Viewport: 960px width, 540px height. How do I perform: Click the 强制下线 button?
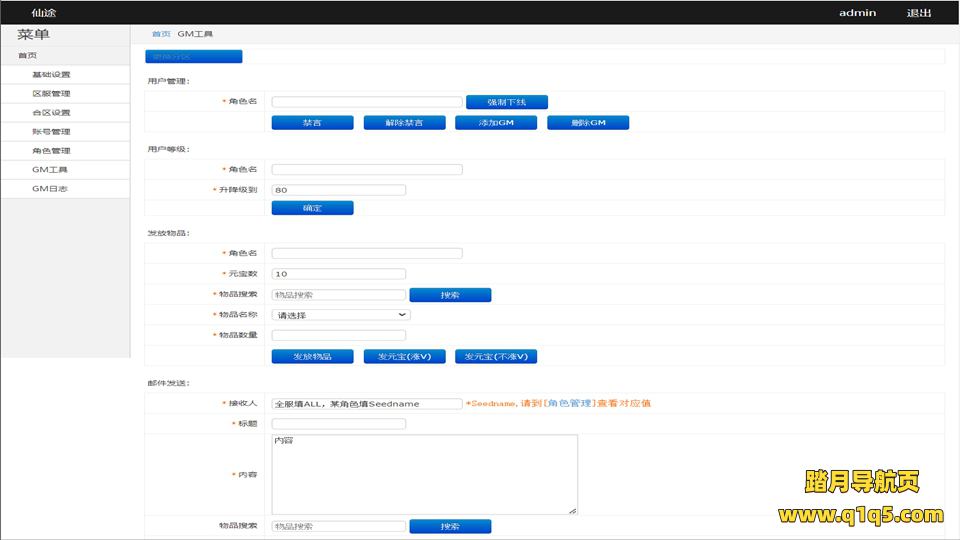[506, 102]
